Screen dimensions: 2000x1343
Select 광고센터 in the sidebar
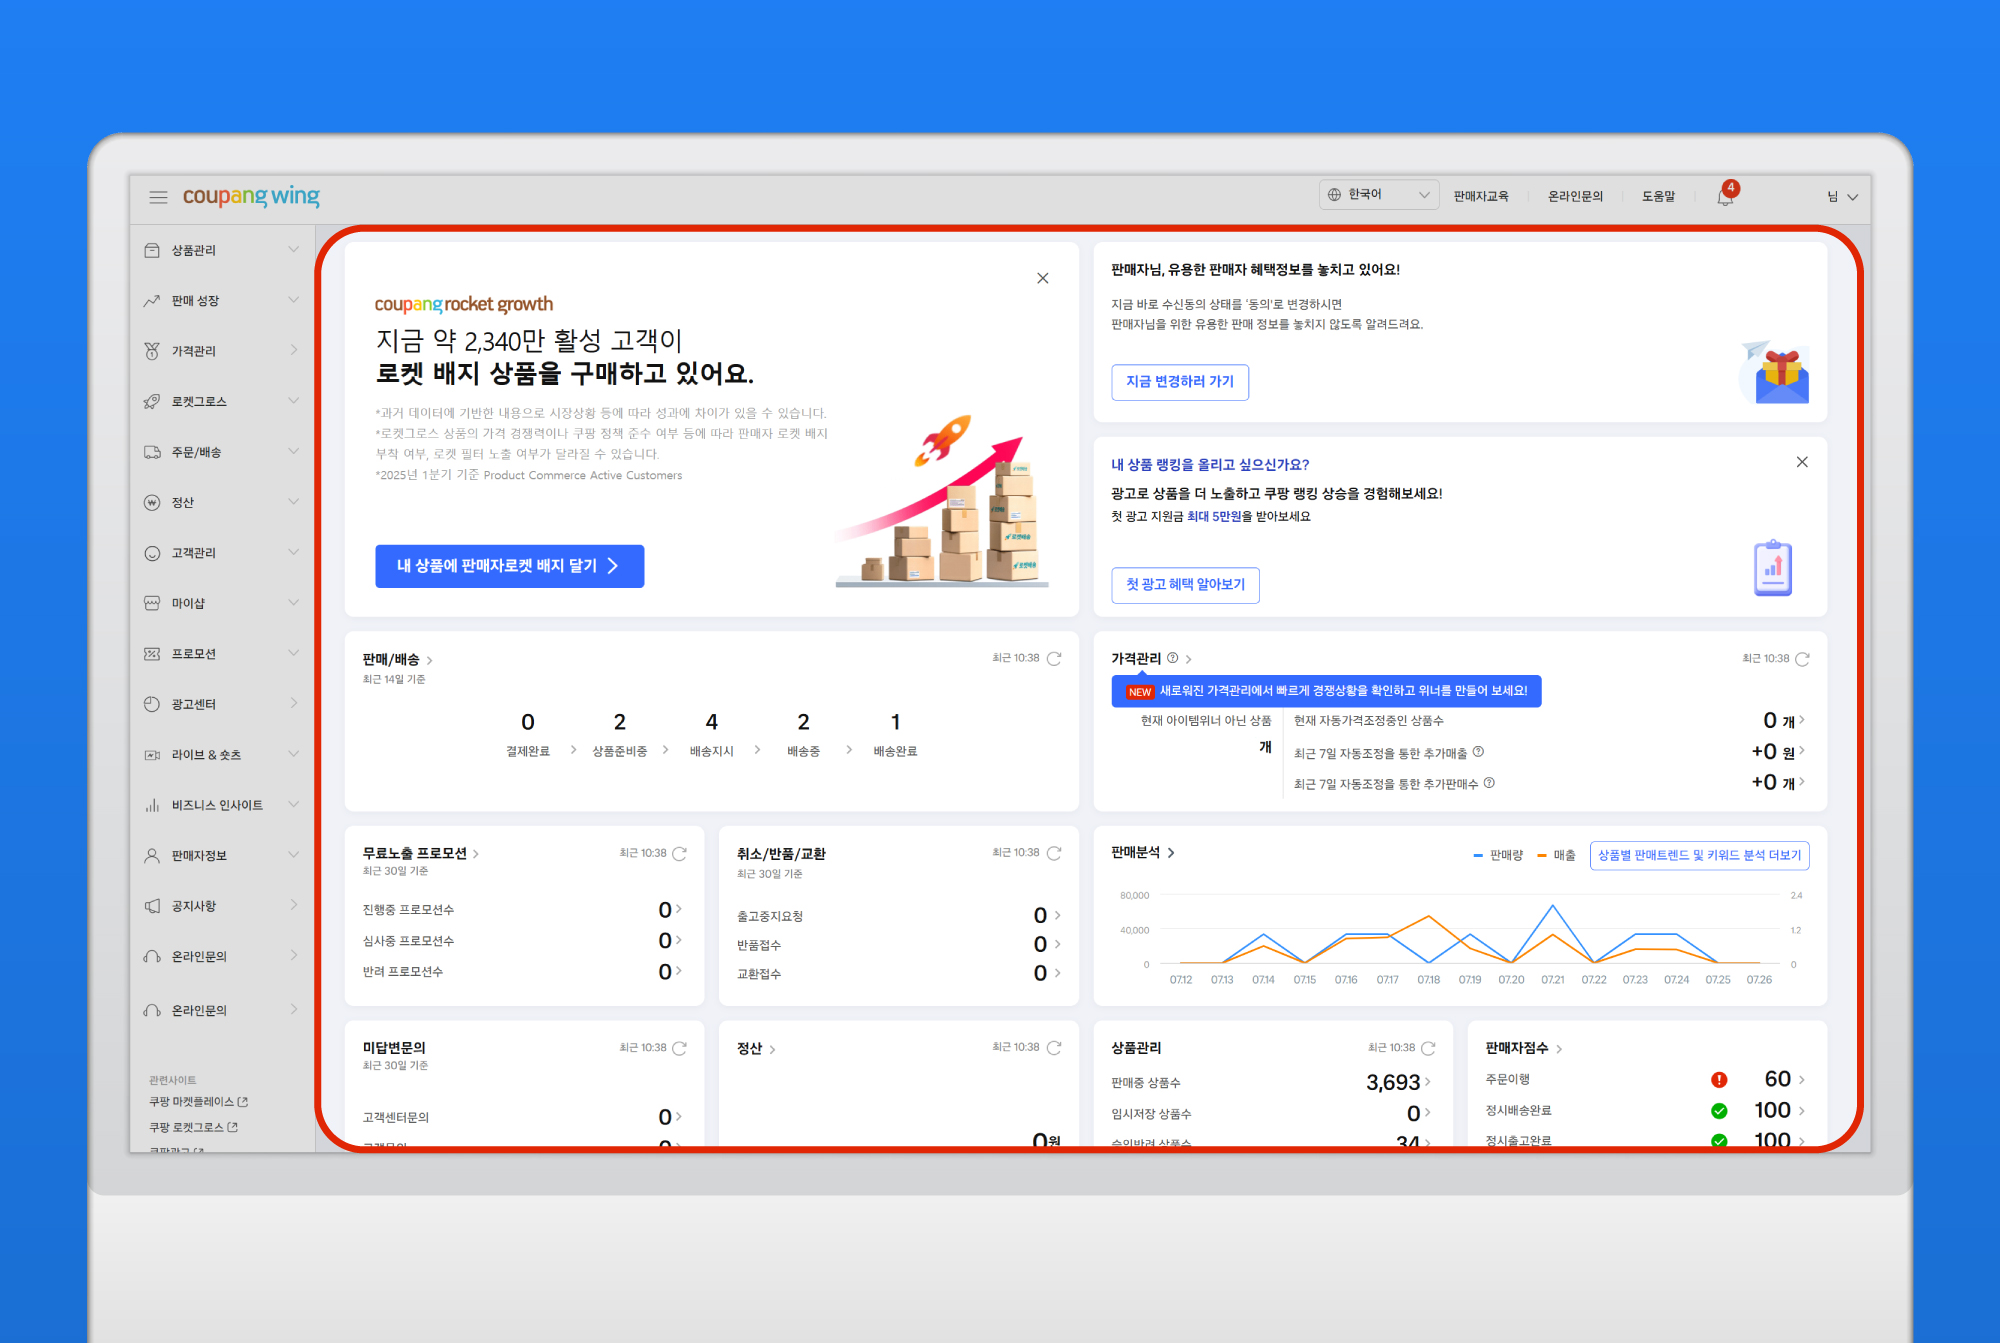click(194, 705)
